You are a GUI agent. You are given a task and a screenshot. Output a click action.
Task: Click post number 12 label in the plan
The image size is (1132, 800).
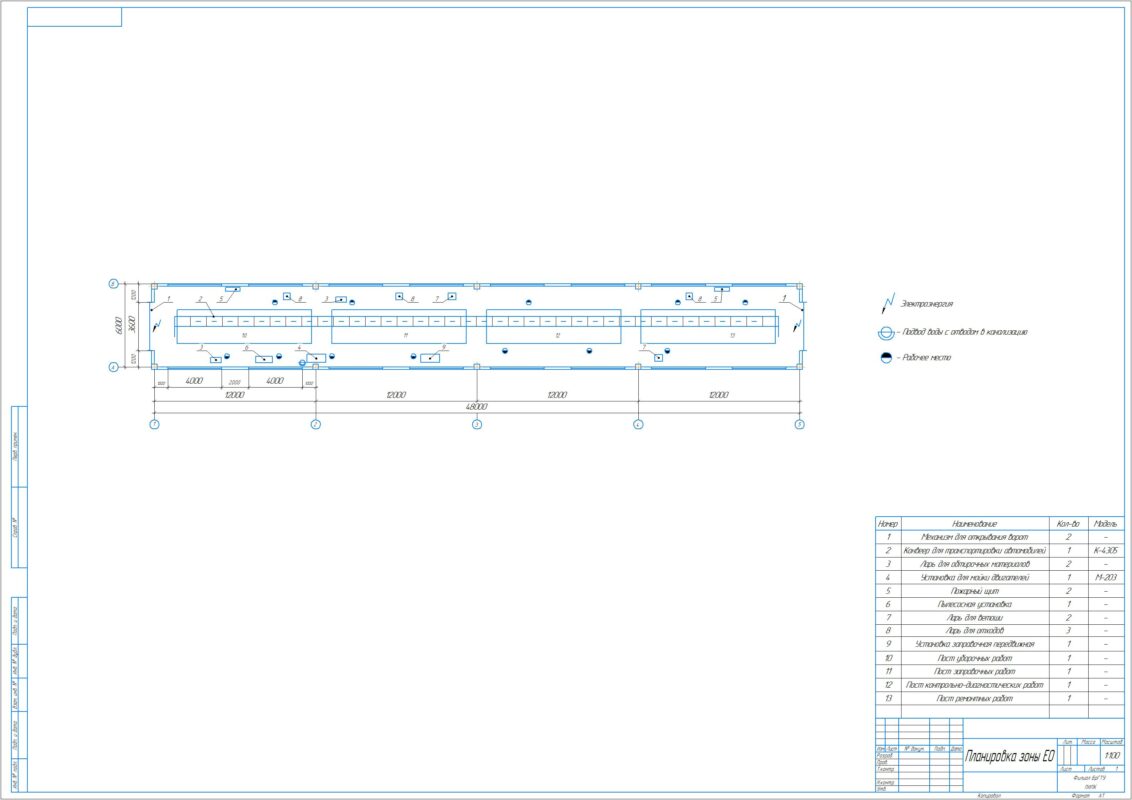click(558, 336)
